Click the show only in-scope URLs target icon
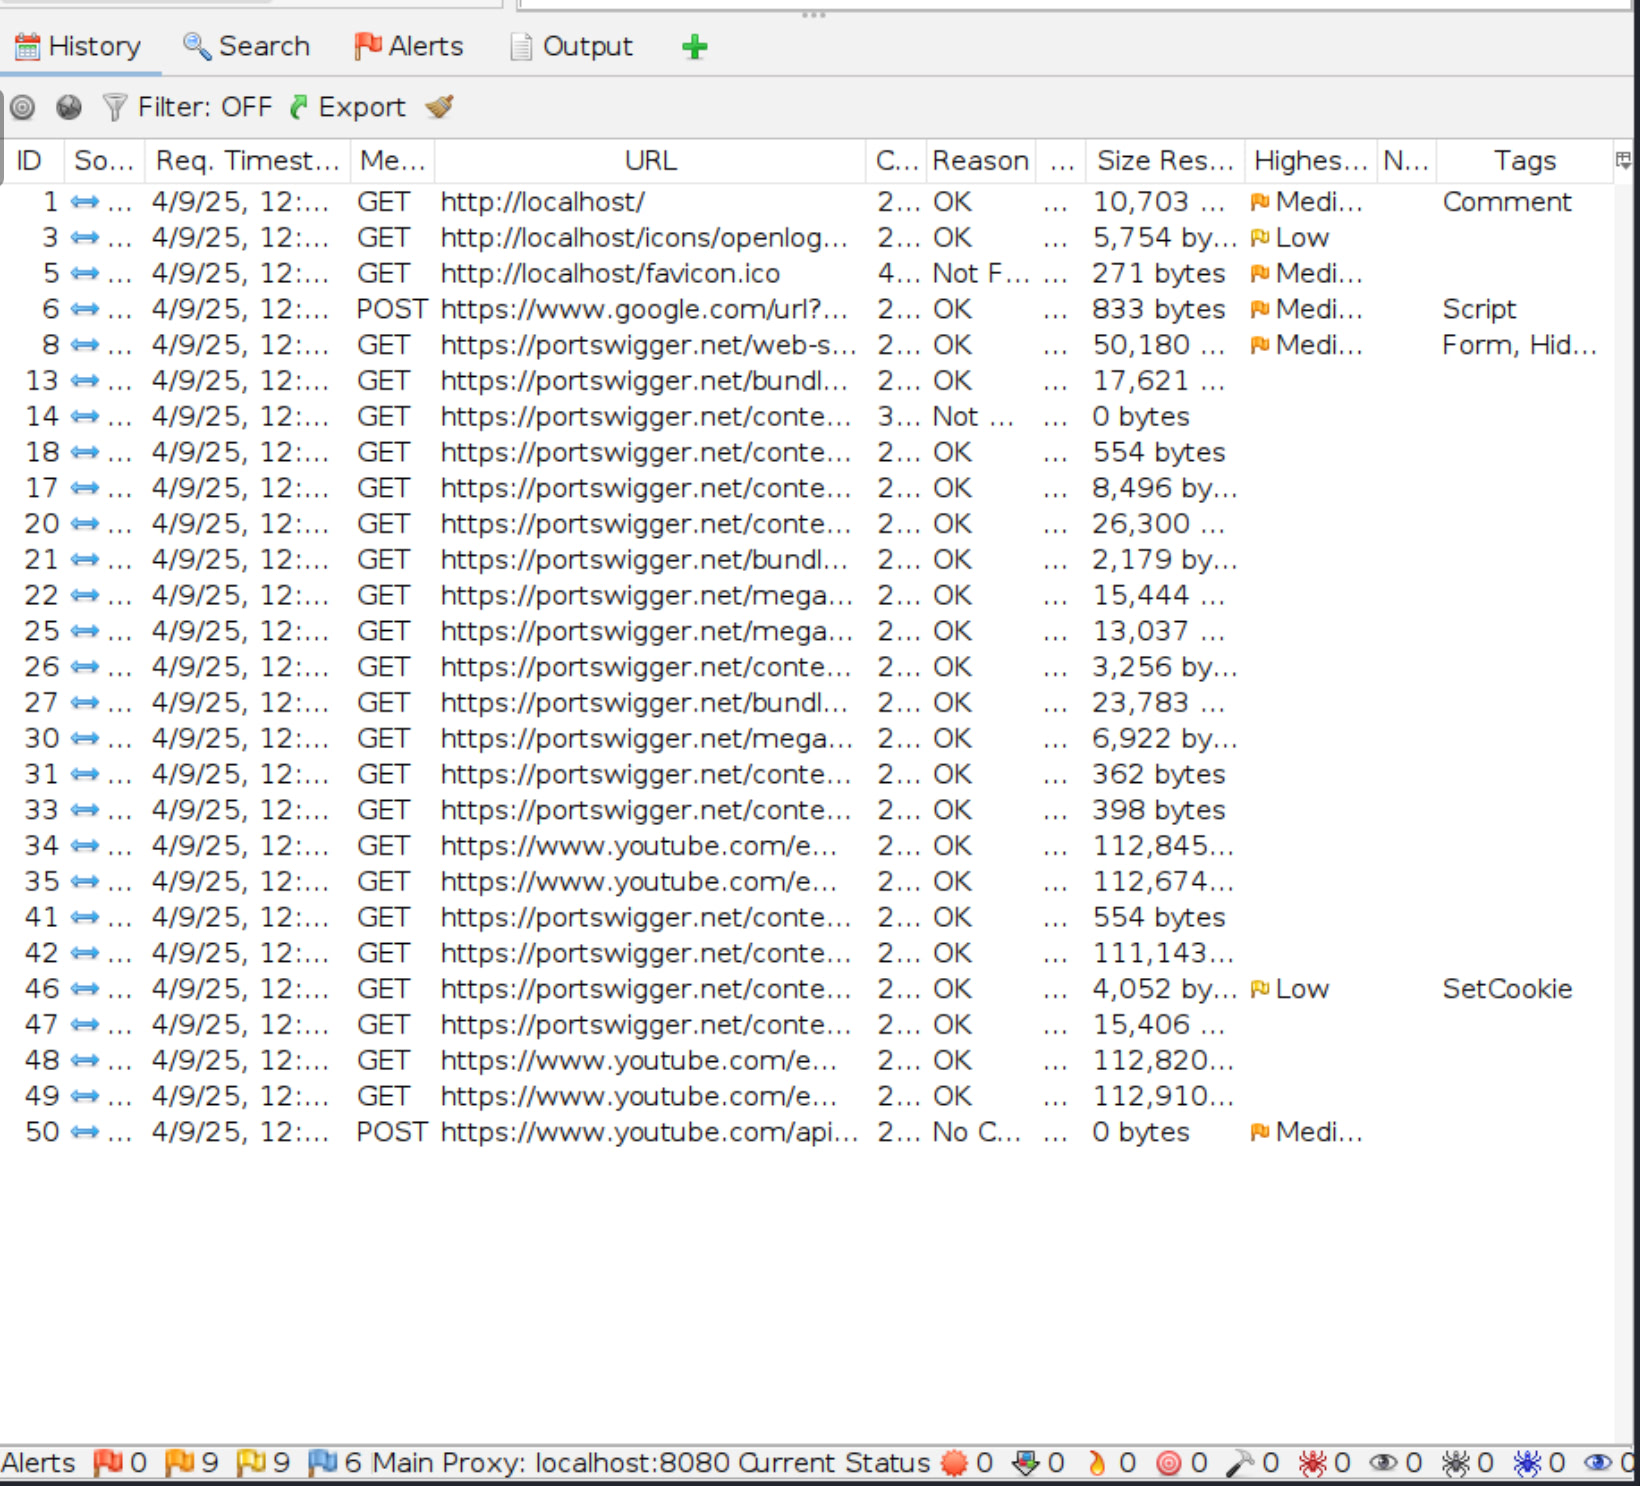The image size is (1640, 1486). pyautogui.click(x=22, y=107)
